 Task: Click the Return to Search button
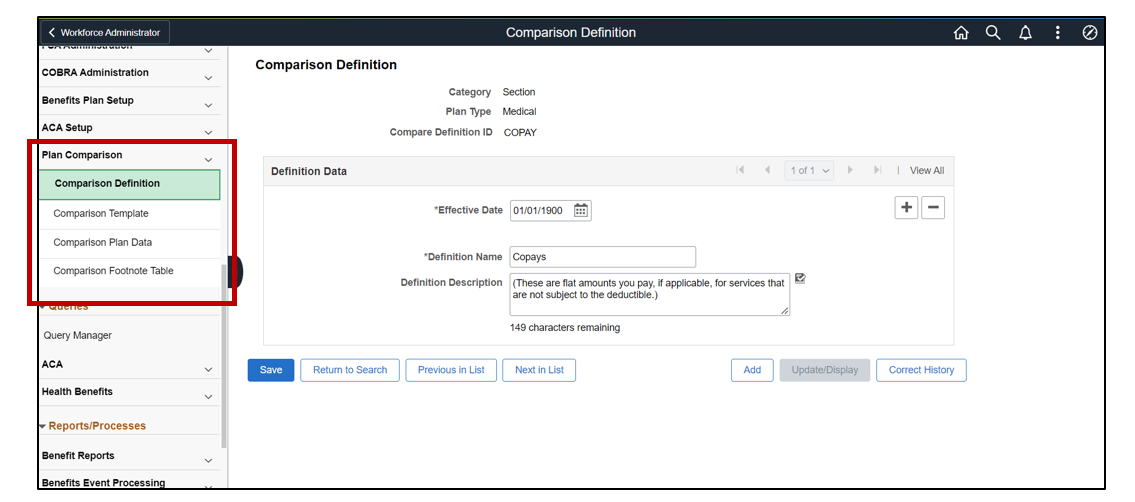(350, 370)
